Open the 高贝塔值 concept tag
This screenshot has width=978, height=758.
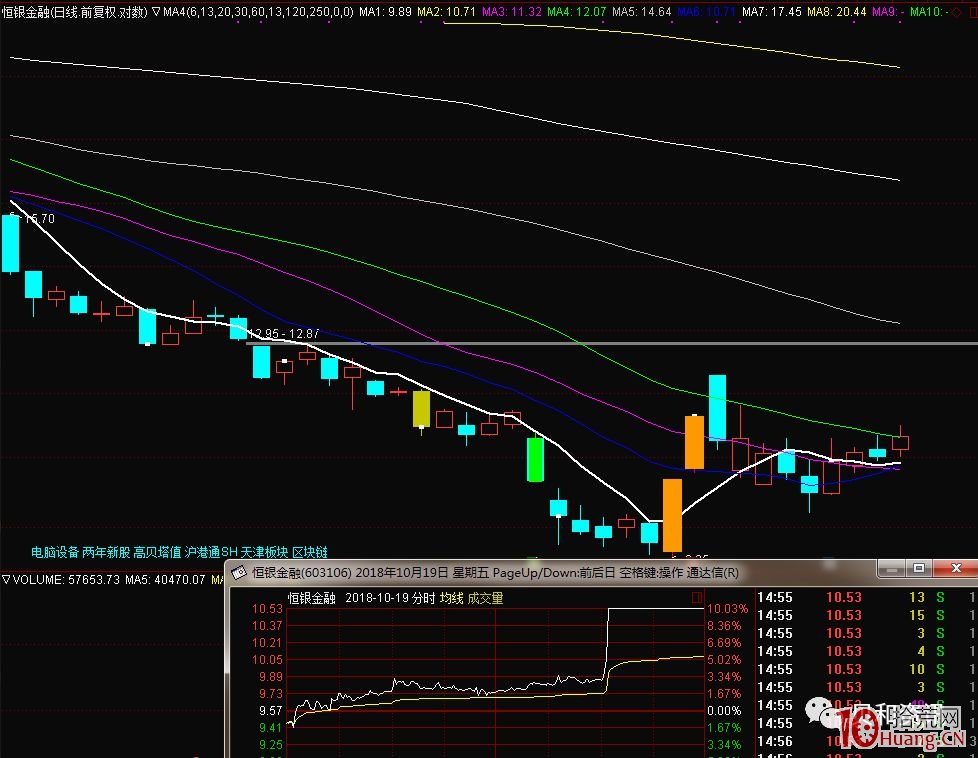pyautogui.click(x=157, y=552)
